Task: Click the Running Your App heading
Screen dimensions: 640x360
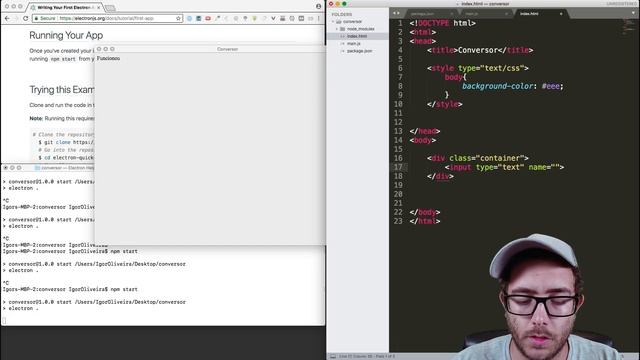Action: point(66,36)
